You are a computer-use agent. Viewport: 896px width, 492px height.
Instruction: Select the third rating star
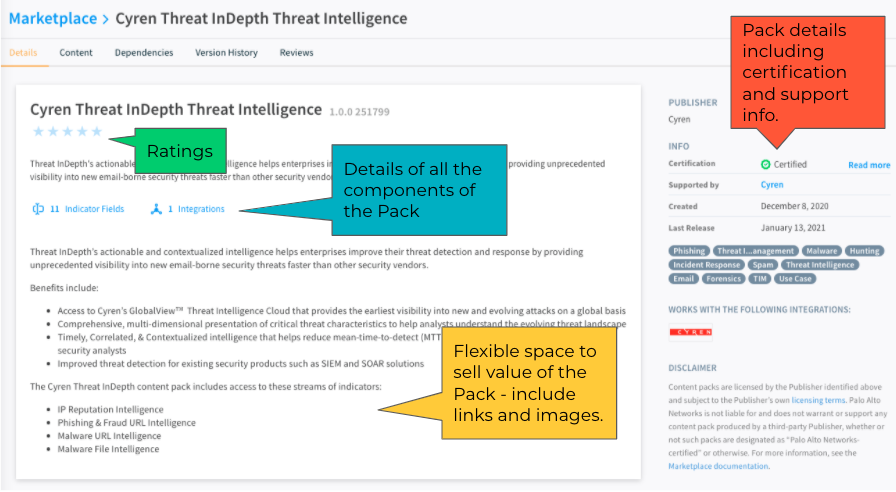pyautogui.click(x=68, y=131)
